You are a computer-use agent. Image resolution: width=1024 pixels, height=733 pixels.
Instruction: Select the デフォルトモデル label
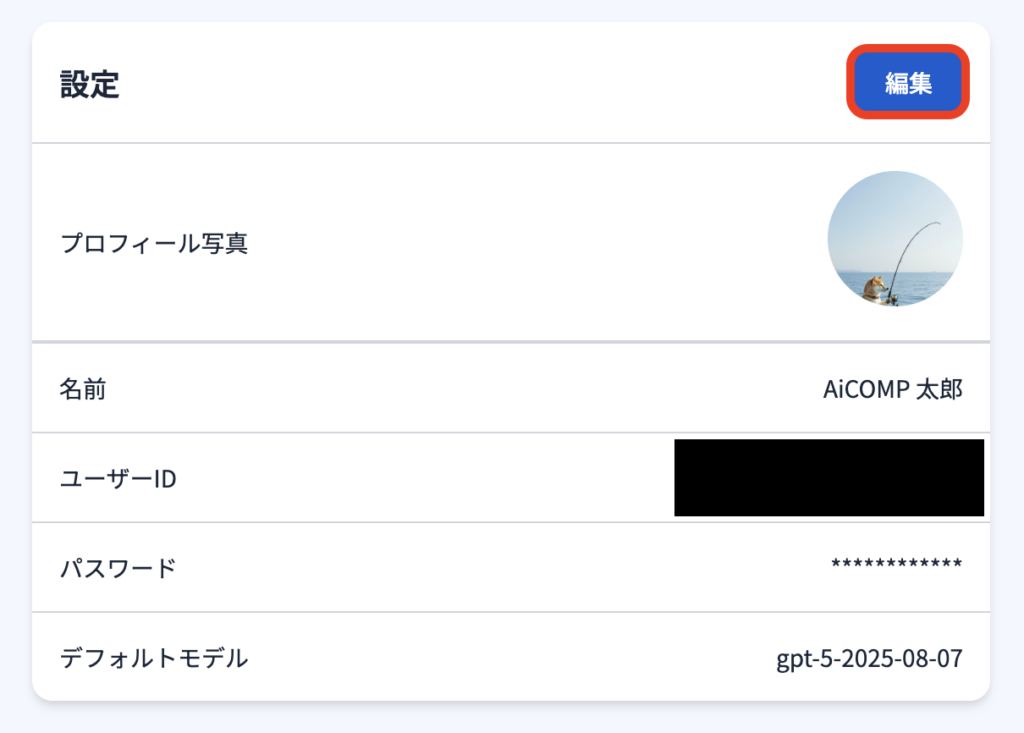pyautogui.click(x=154, y=658)
